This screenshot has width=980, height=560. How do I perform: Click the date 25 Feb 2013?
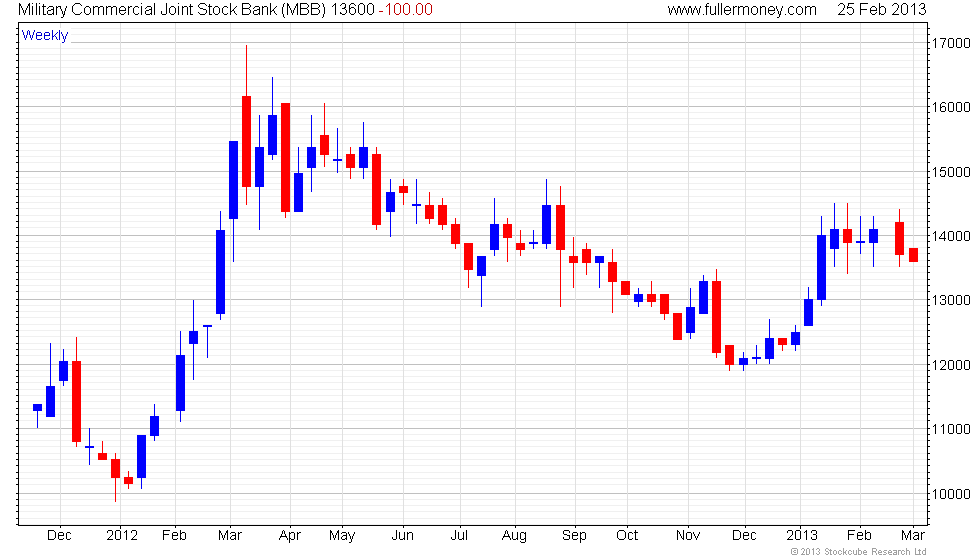882,10
